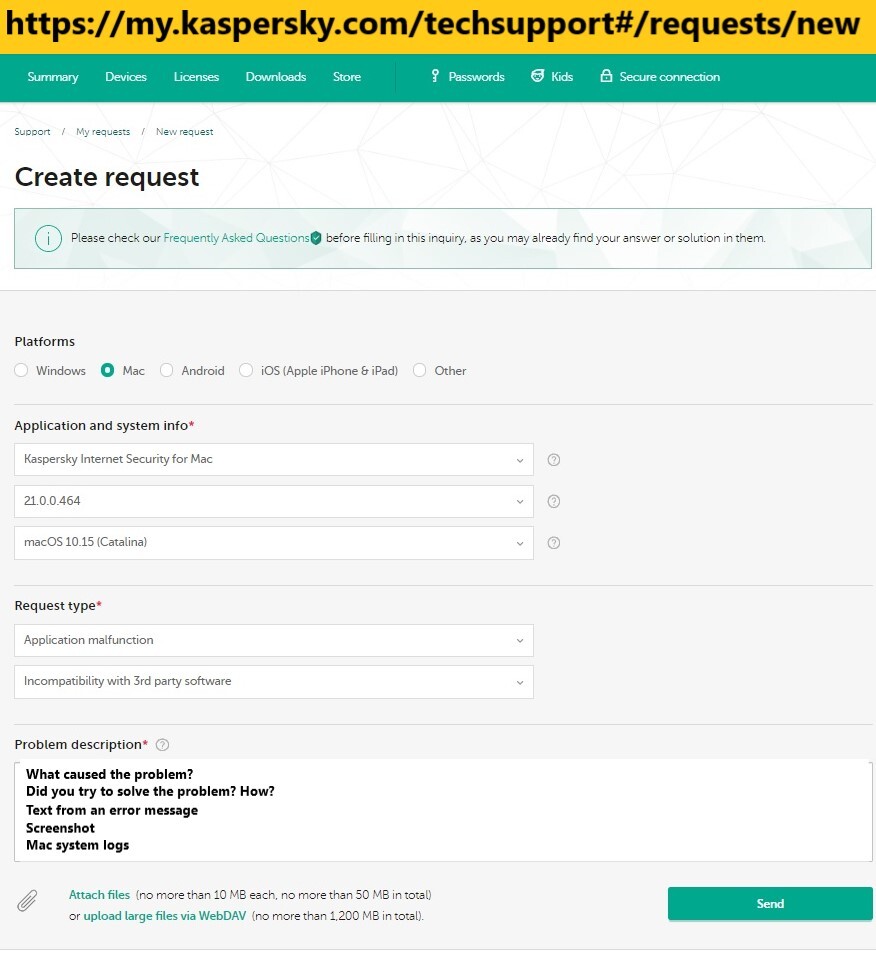Viewport: 876px width, 957px height.
Task: Open the Licenses tab
Action: click(x=196, y=77)
